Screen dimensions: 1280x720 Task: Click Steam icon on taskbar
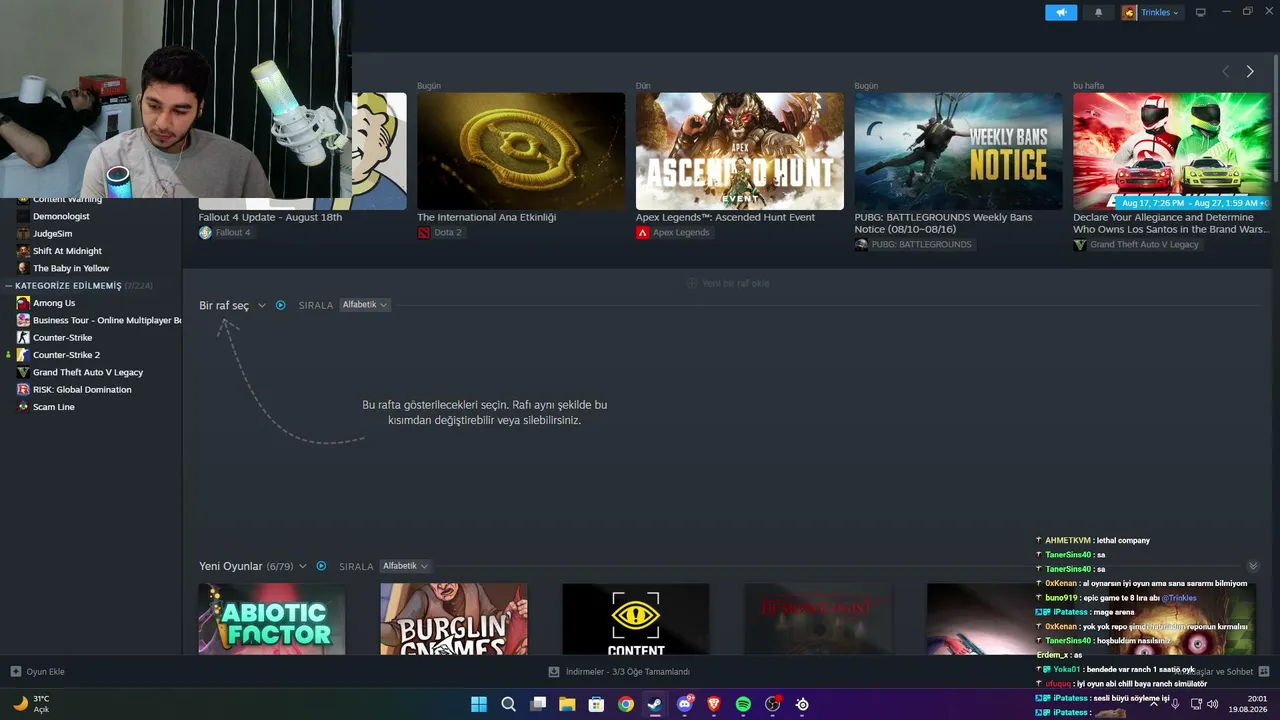click(x=655, y=704)
